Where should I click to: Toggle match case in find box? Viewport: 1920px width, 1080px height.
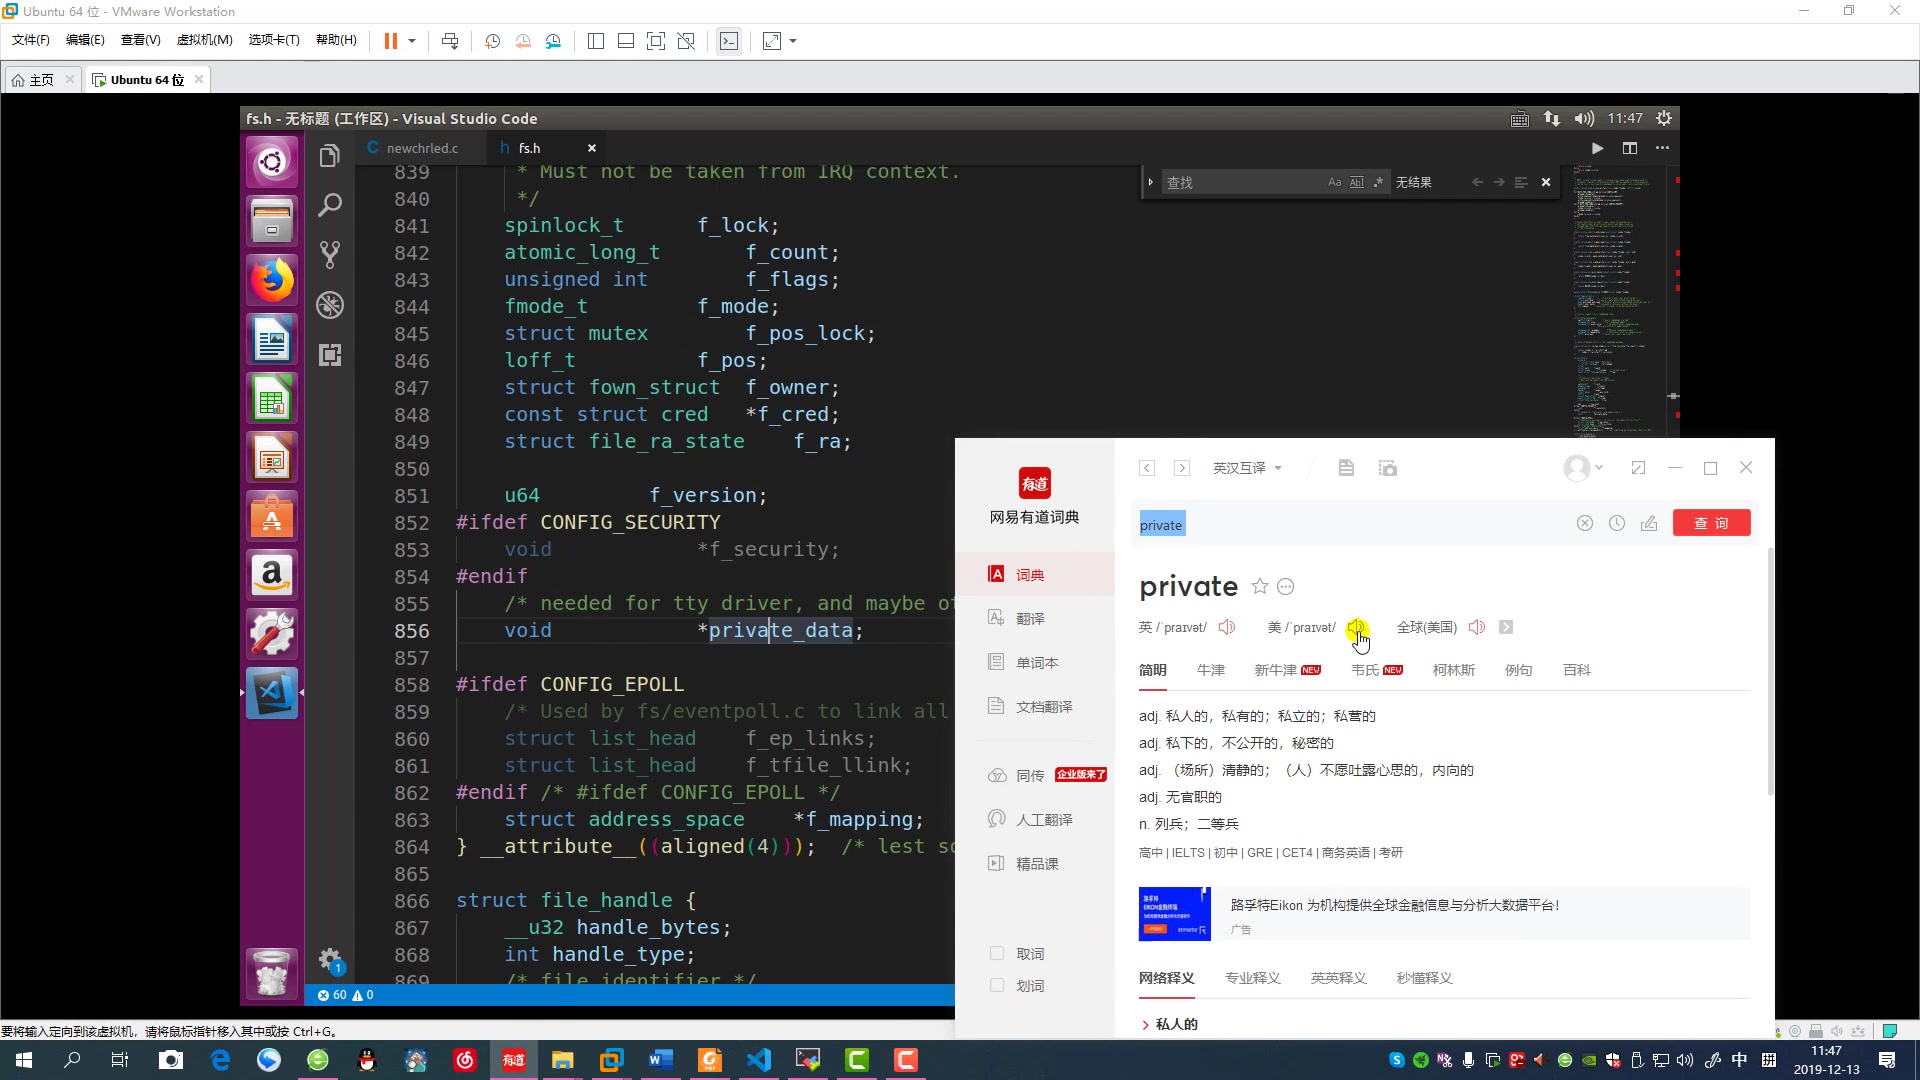pos(1334,182)
